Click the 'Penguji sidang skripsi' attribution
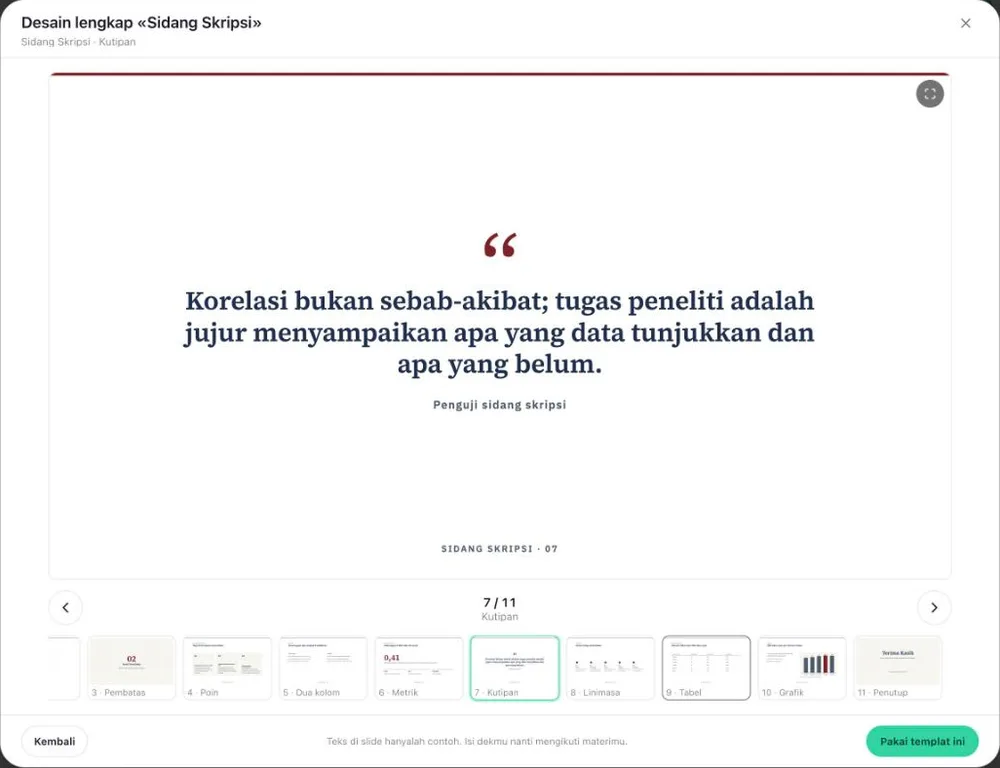1000x768 pixels. (x=499, y=404)
